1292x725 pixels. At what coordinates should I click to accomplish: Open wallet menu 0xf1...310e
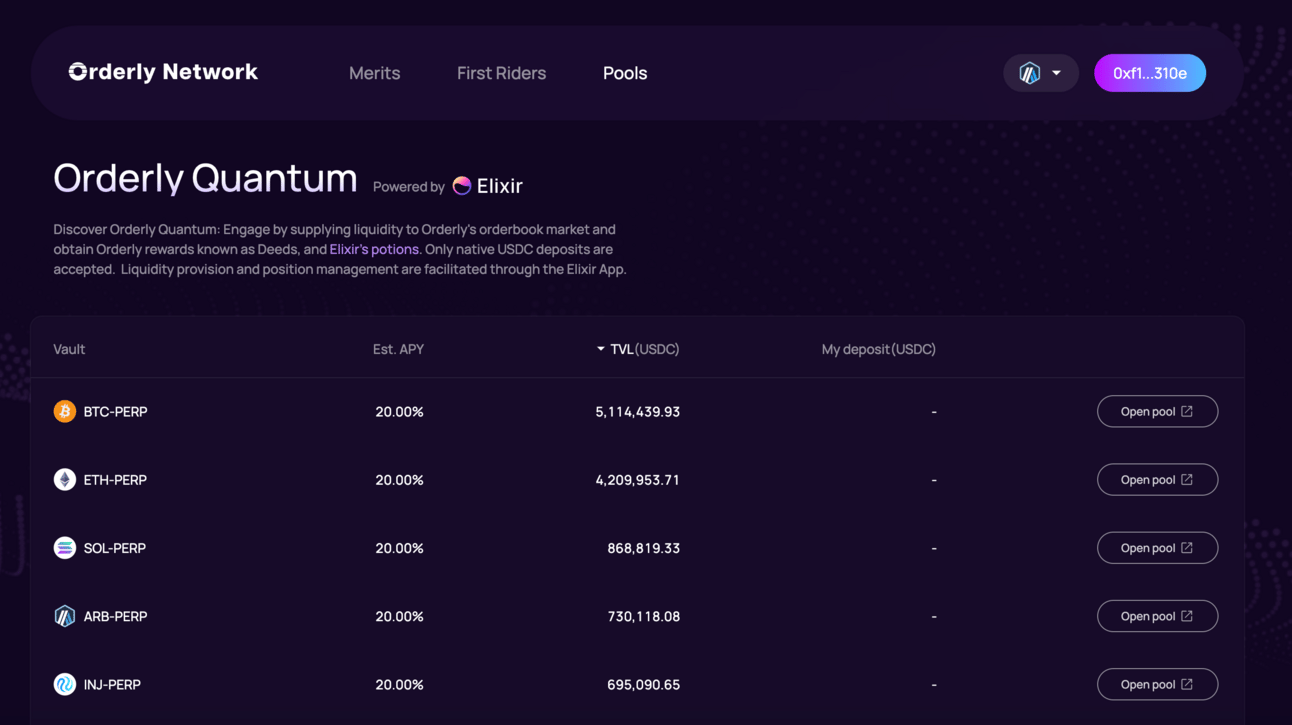click(x=1149, y=73)
